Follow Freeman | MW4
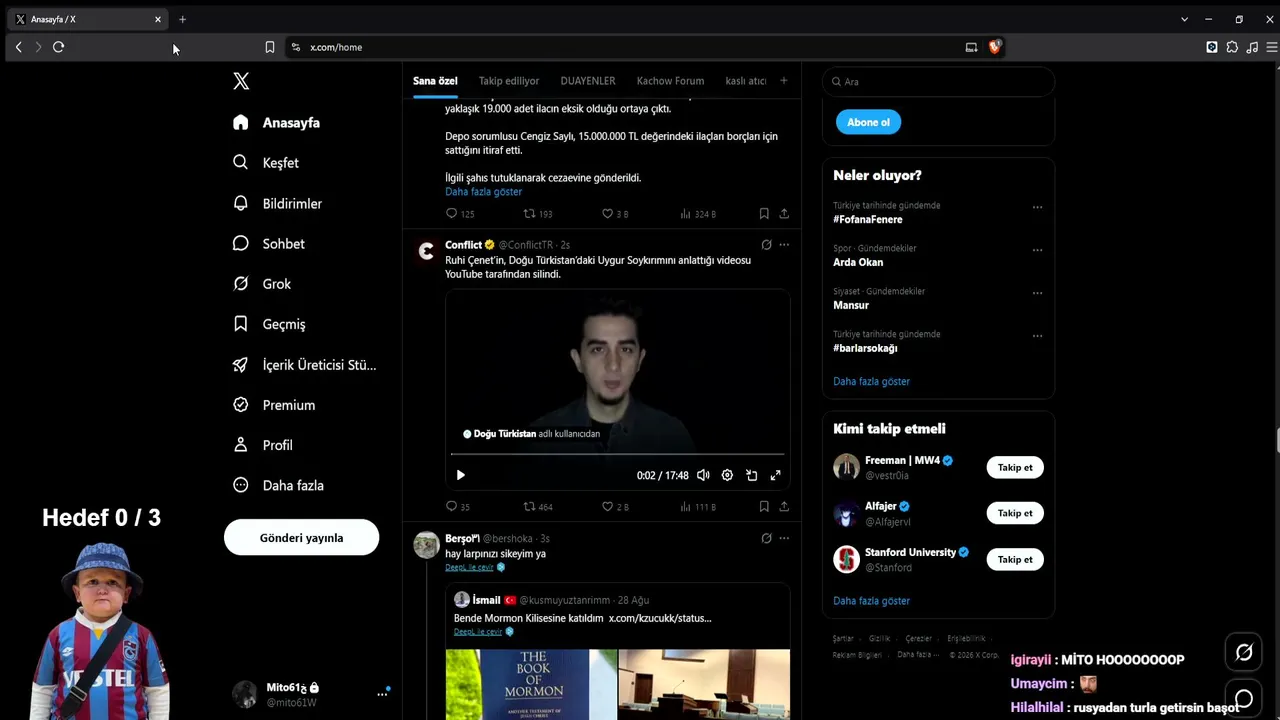This screenshot has width=1280, height=720. (1015, 467)
